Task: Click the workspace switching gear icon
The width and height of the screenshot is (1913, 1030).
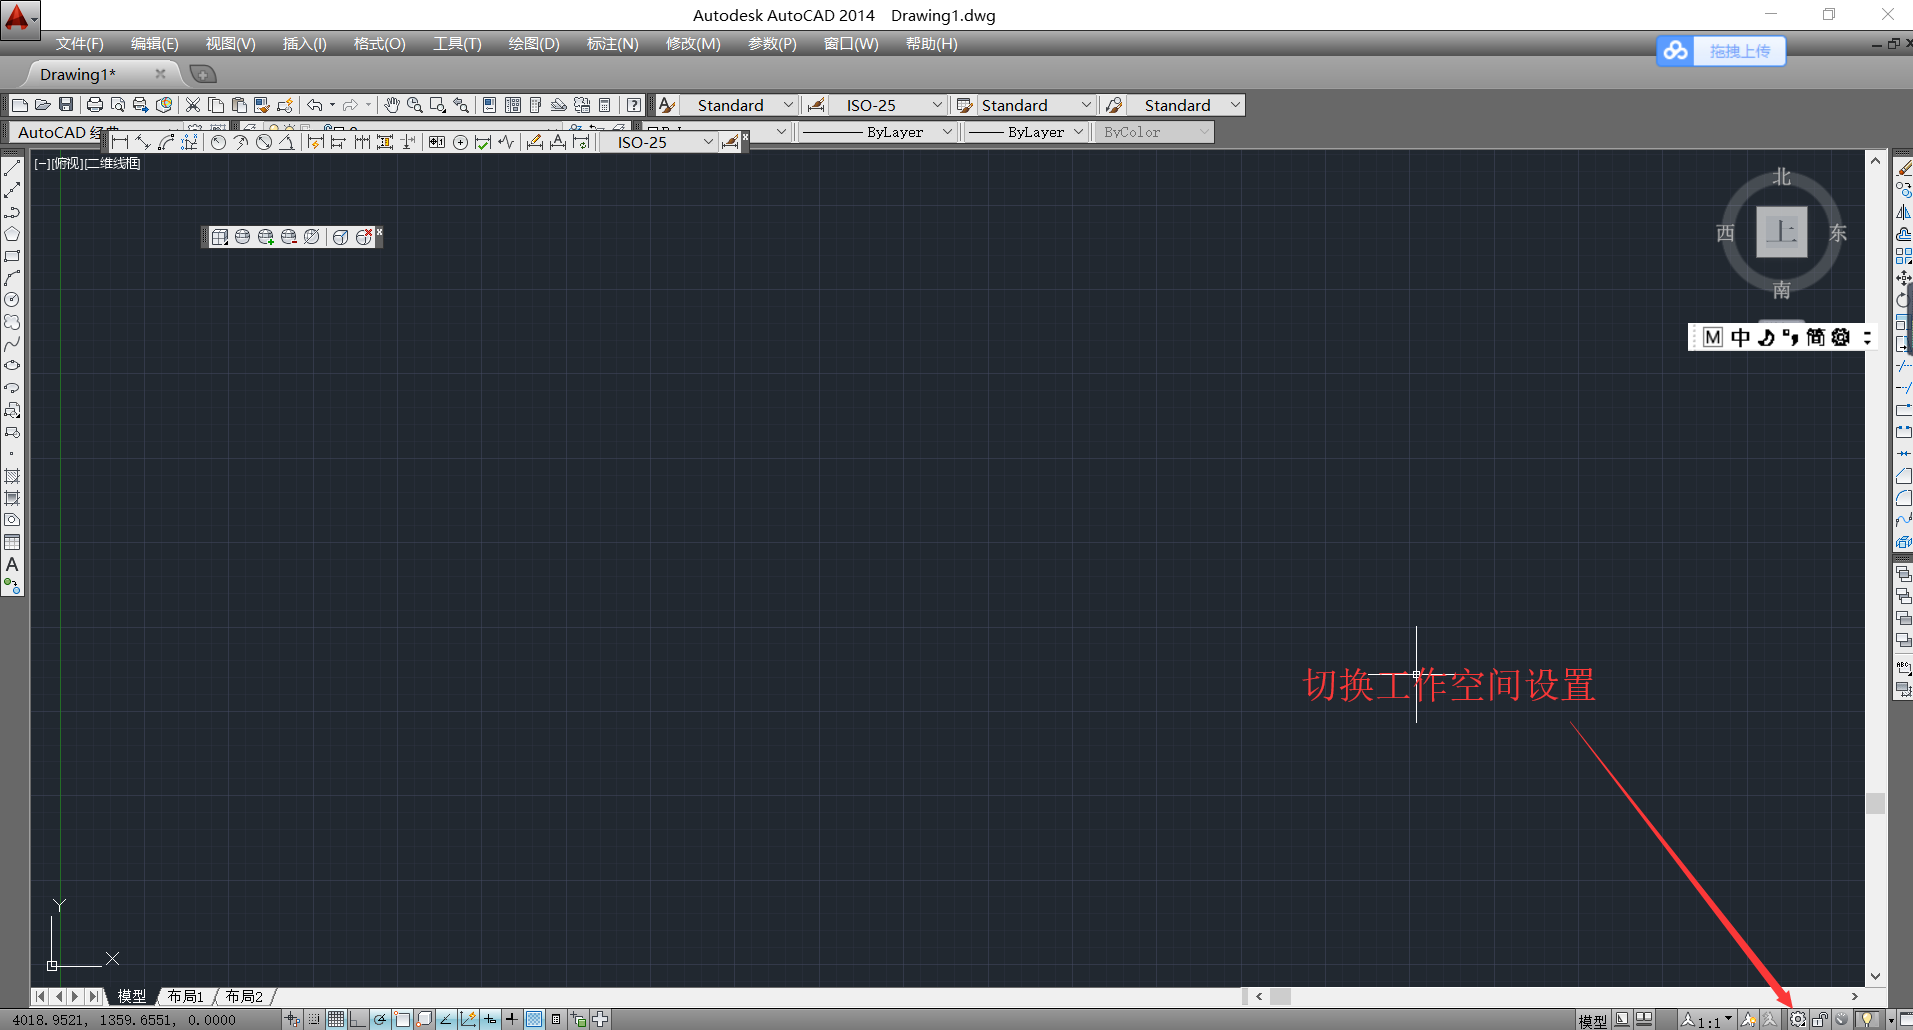Action: 1797,1019
